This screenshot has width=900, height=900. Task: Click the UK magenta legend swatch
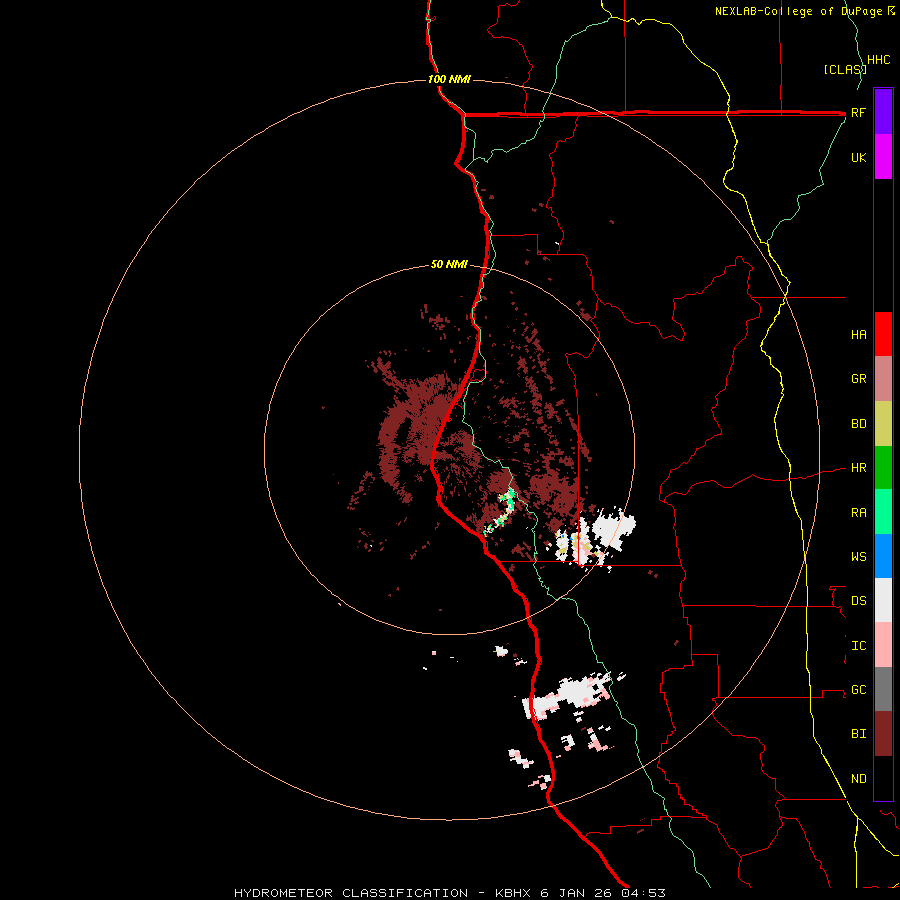coord(883,157)
